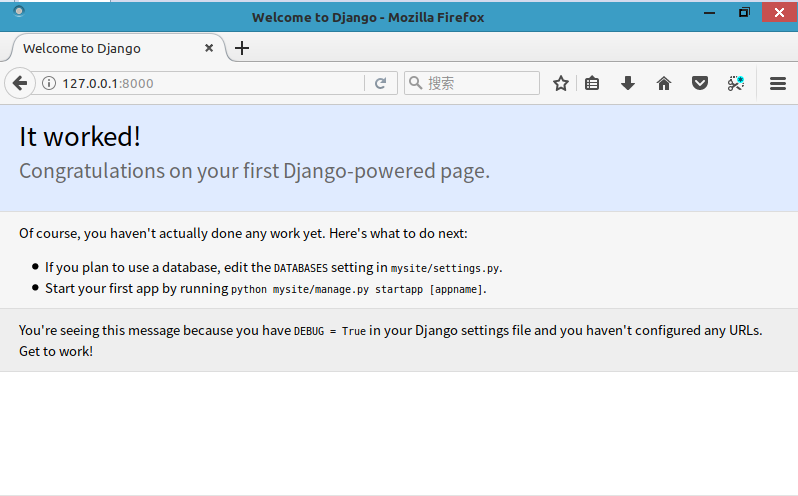Screen dimensions: 798x496
Task: Click the 'mysite/settings.py' code text
Action: pos(445,268)
